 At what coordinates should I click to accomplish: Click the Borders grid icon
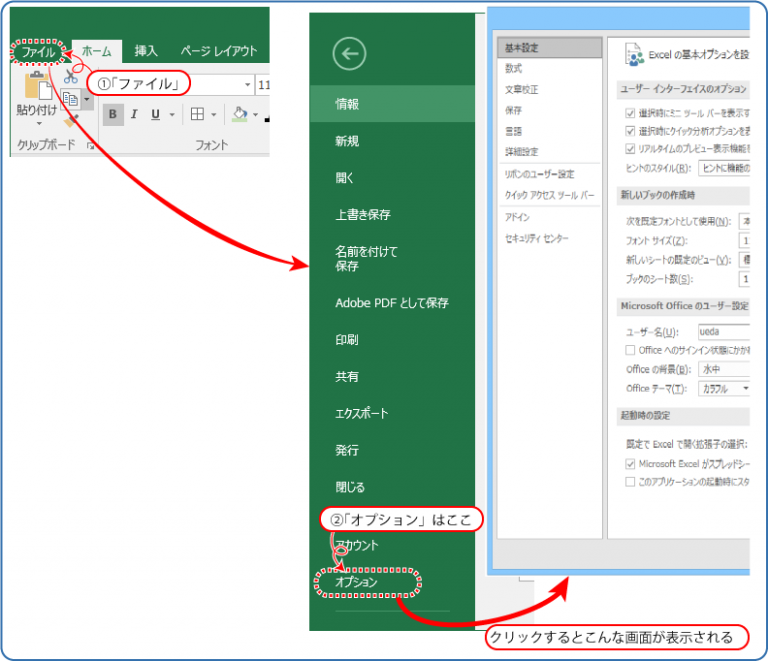(x=197, y=114)
